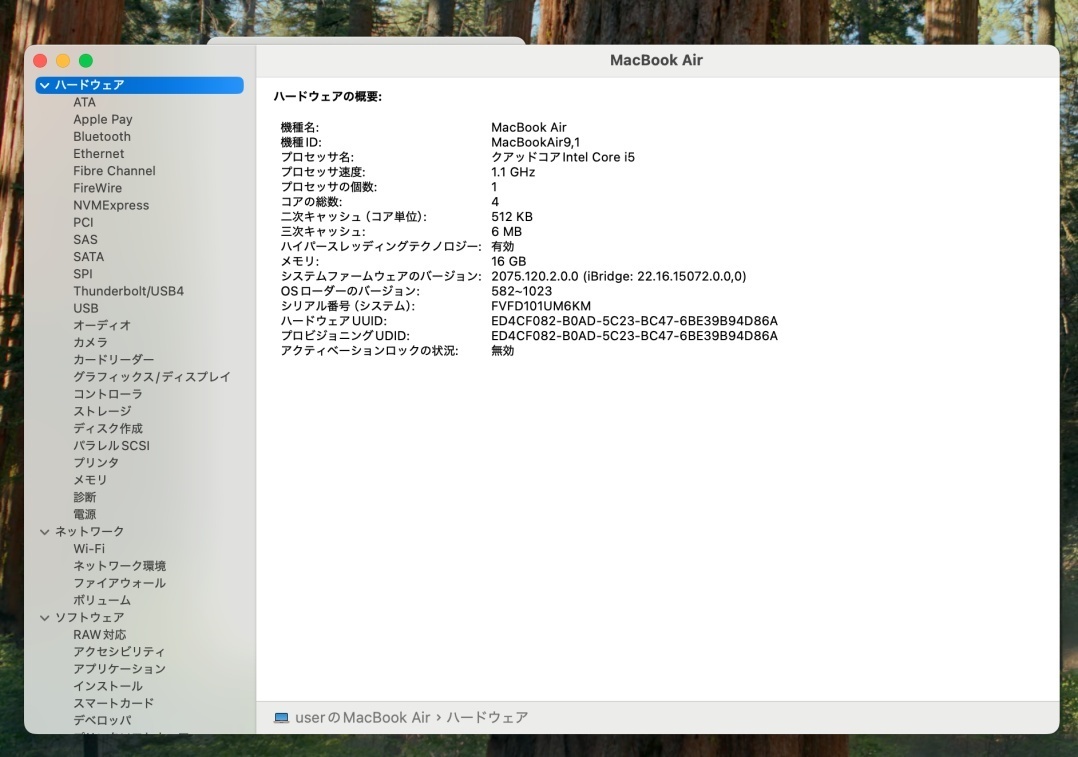The height and width of the screenshot is (757, 1078).
Task: Open the ストレージ entry
Action: pos(102,411)
